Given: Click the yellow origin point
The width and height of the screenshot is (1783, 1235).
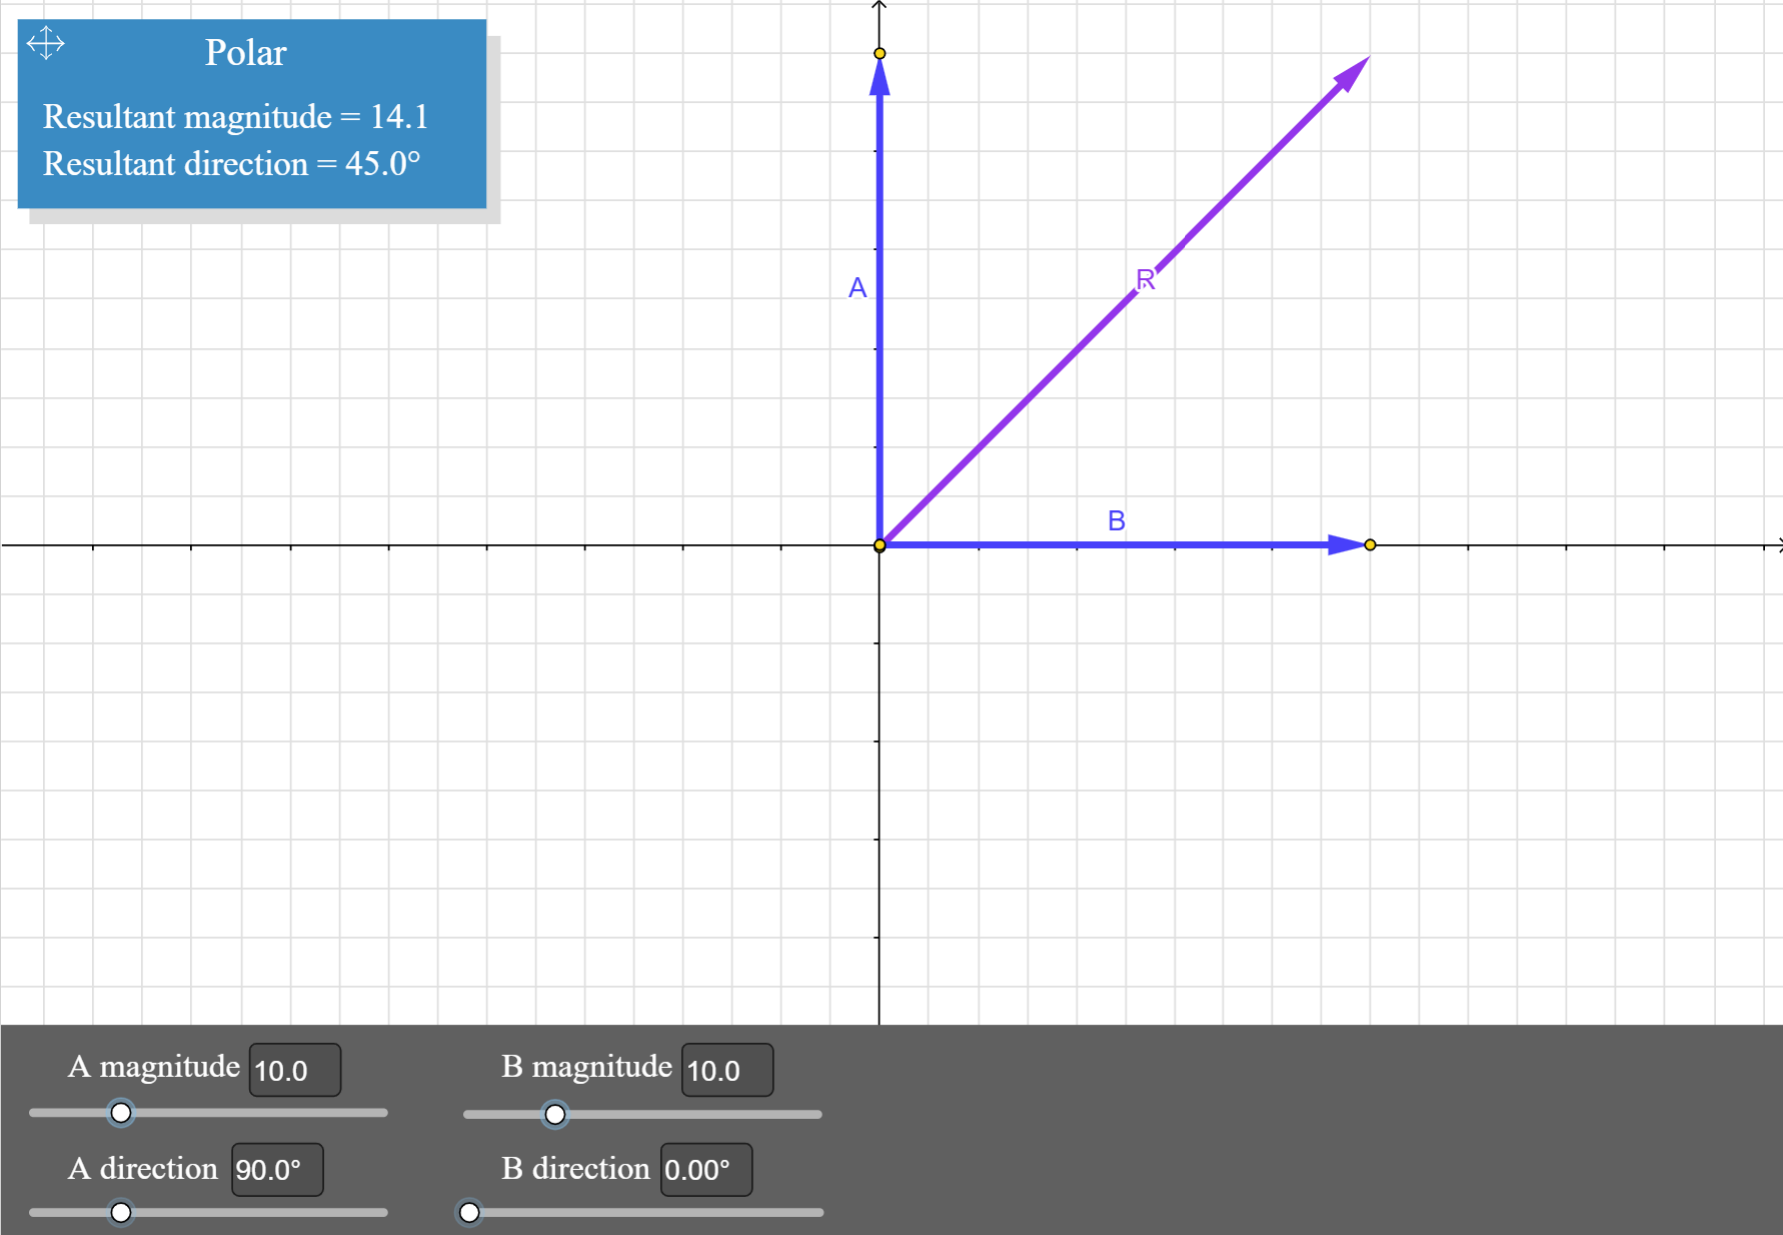Looking at the screenshot, I should (879, 544).
